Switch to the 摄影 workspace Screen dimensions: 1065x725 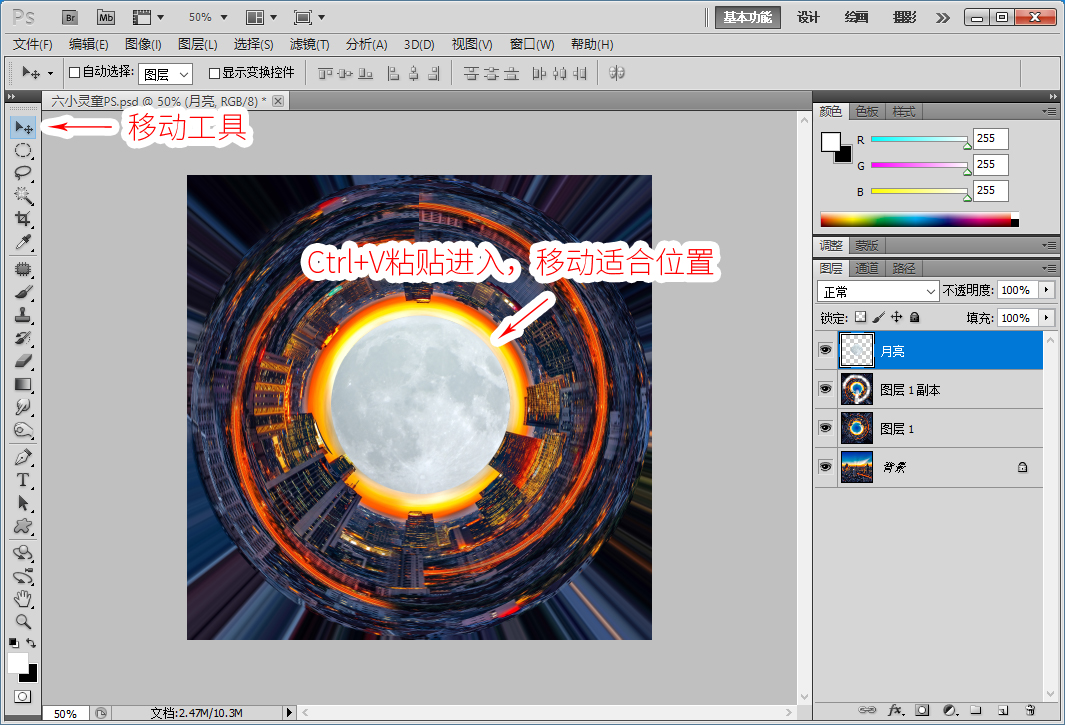[x=904, y=18]
